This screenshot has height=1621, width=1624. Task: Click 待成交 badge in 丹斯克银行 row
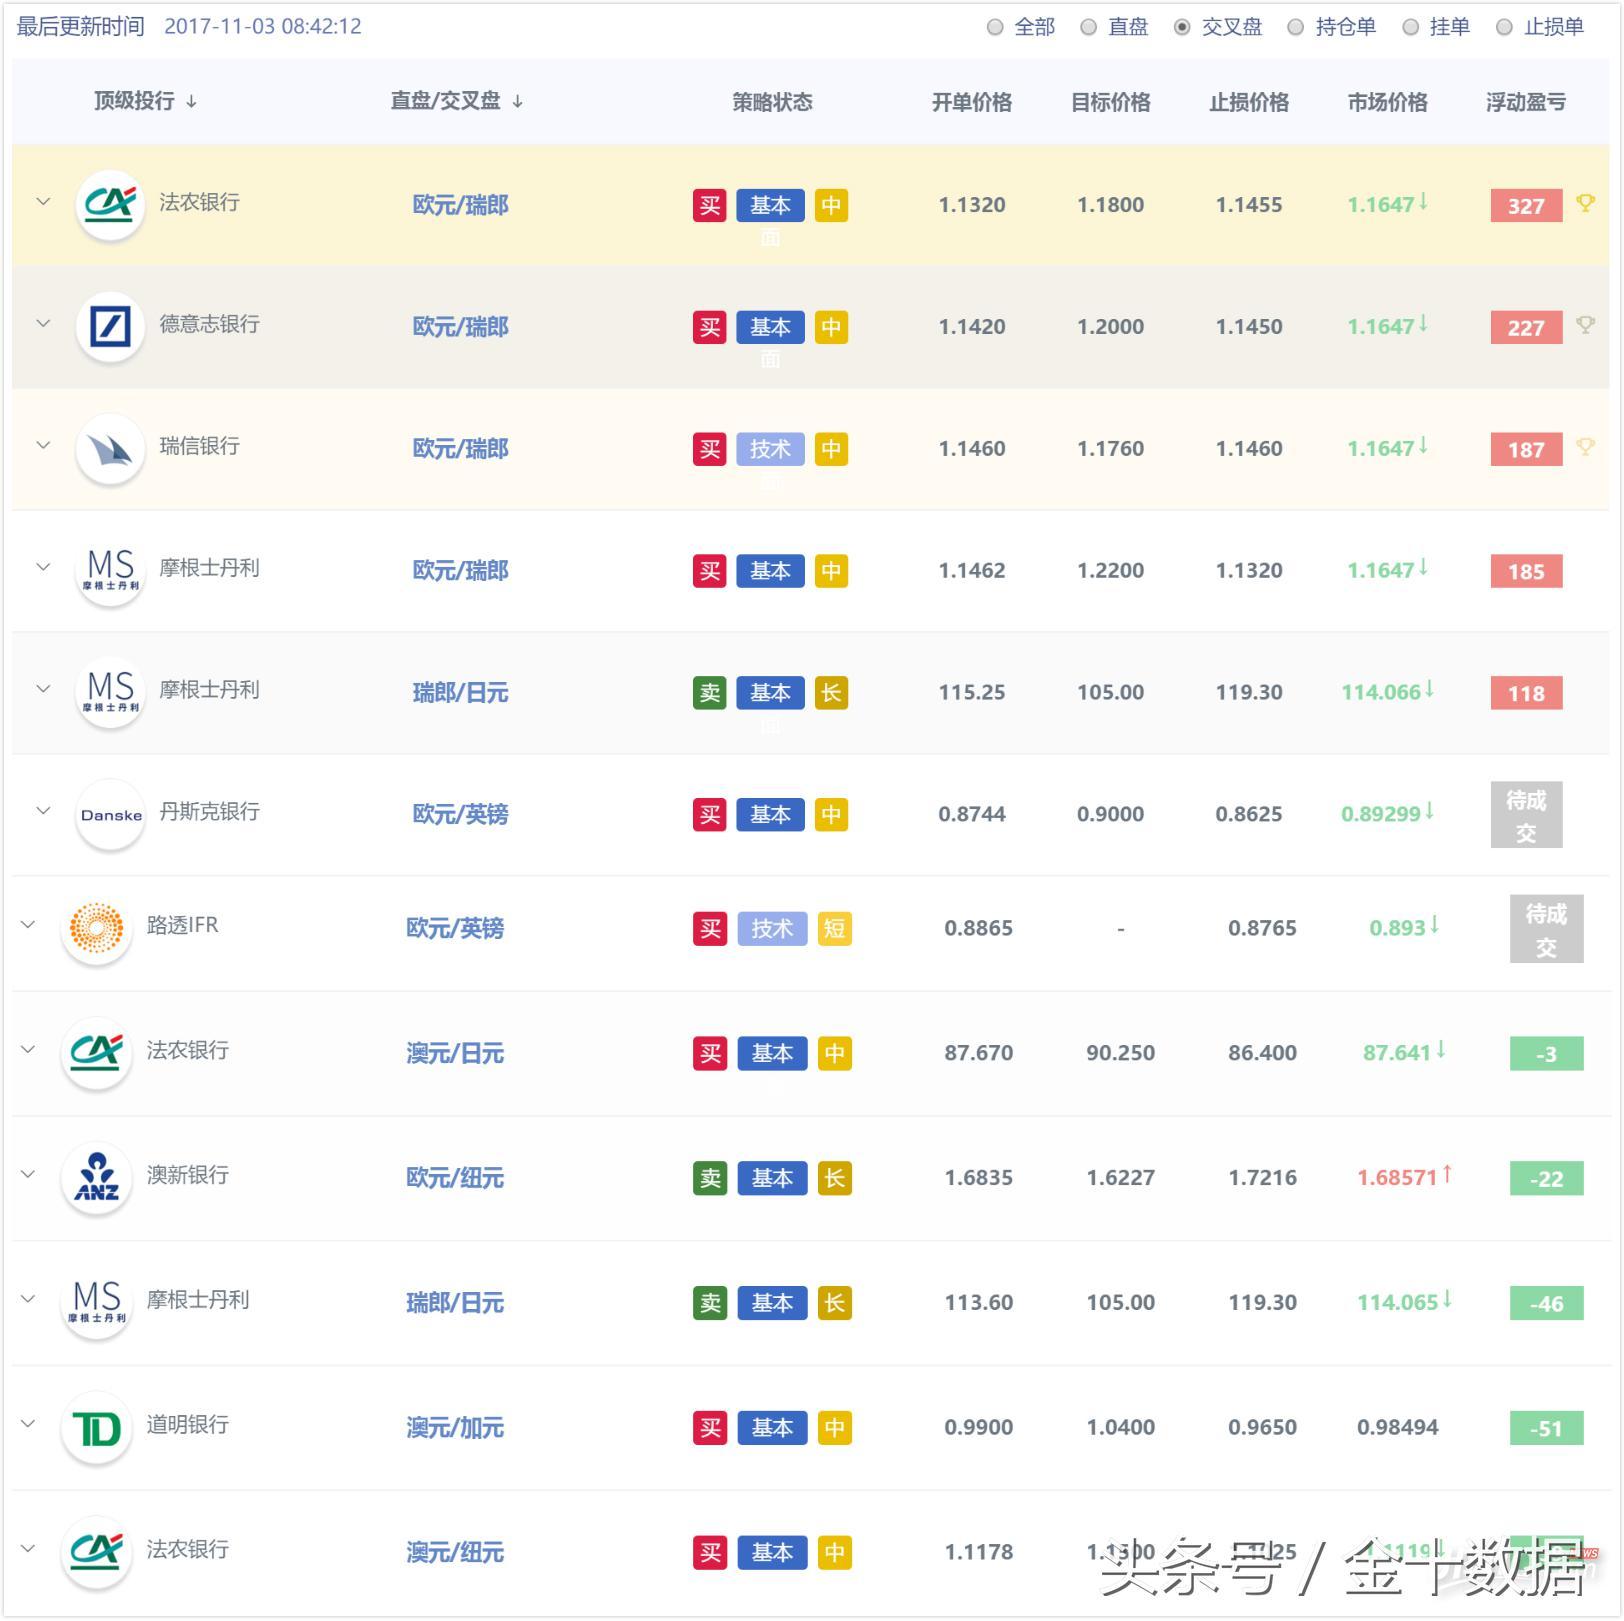[x=1526, y=815]
